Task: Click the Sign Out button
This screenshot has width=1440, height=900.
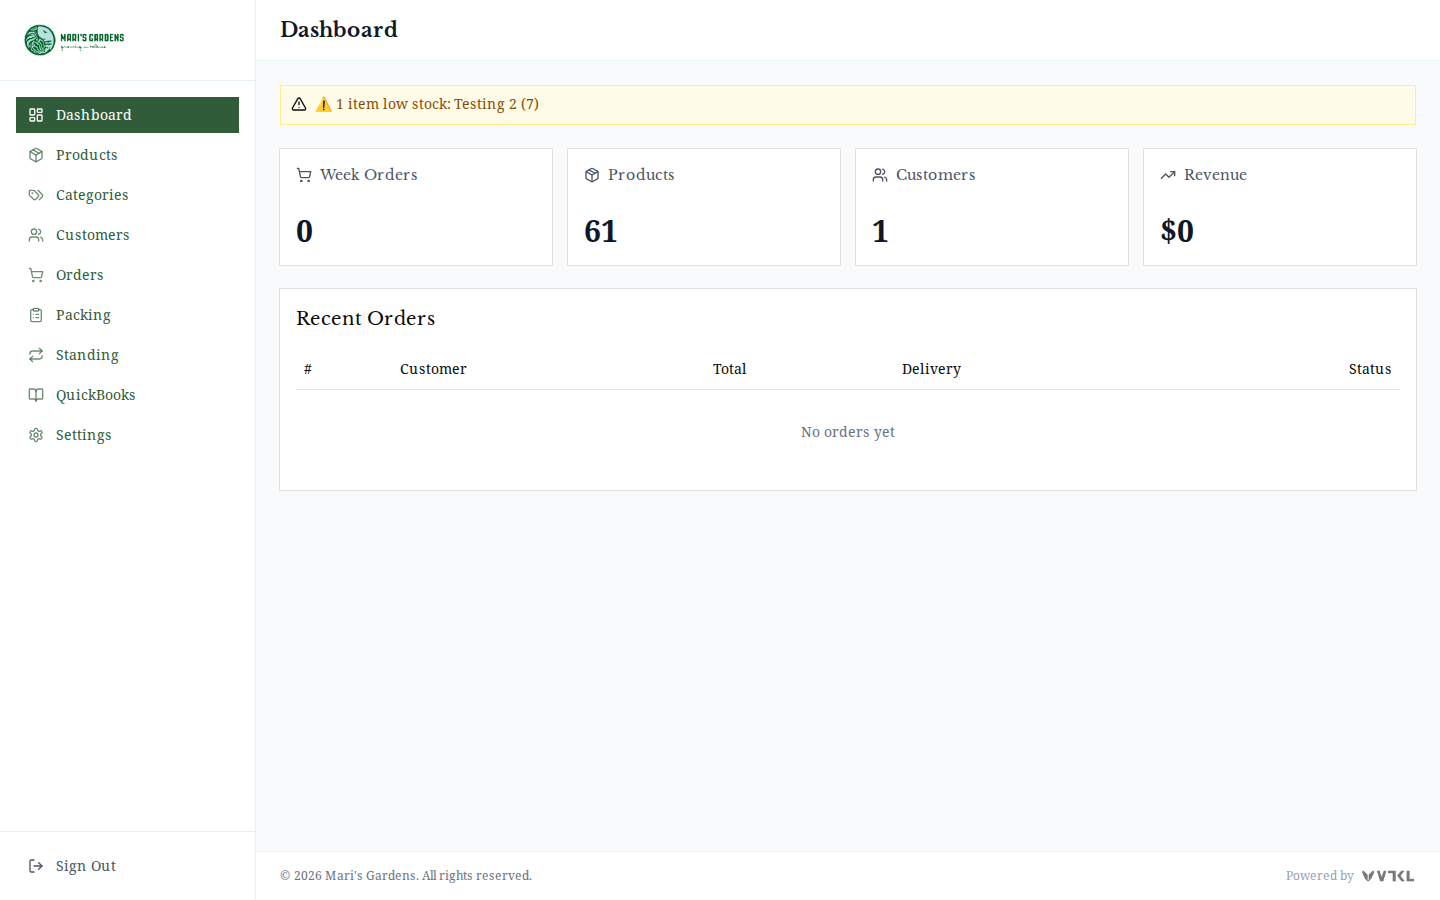Action: pos(127,866)
